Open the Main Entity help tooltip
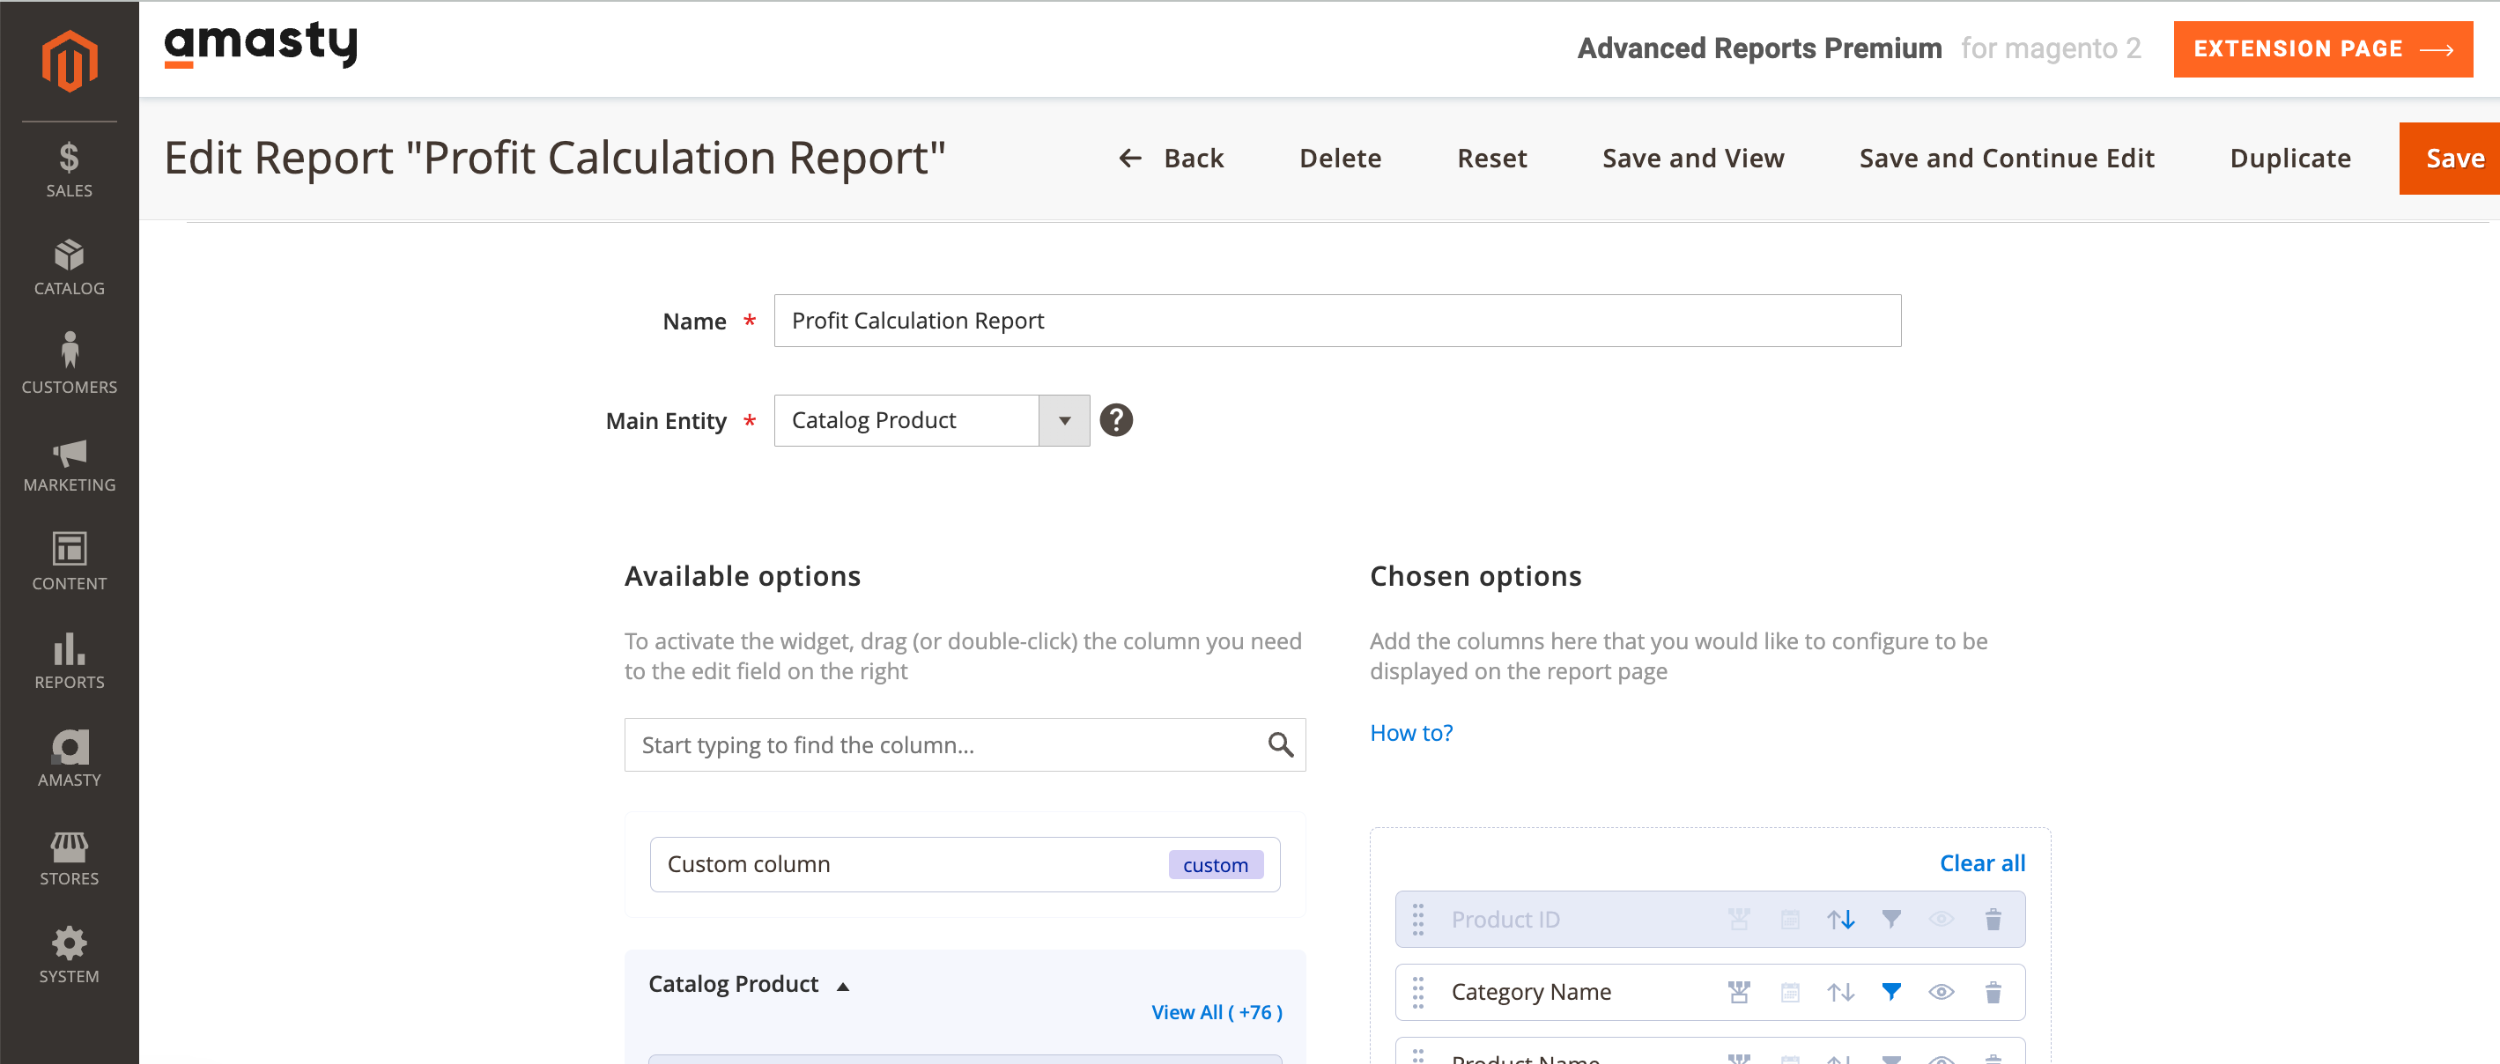This screenshot has height=1064, width=2500. [1117, 420]
